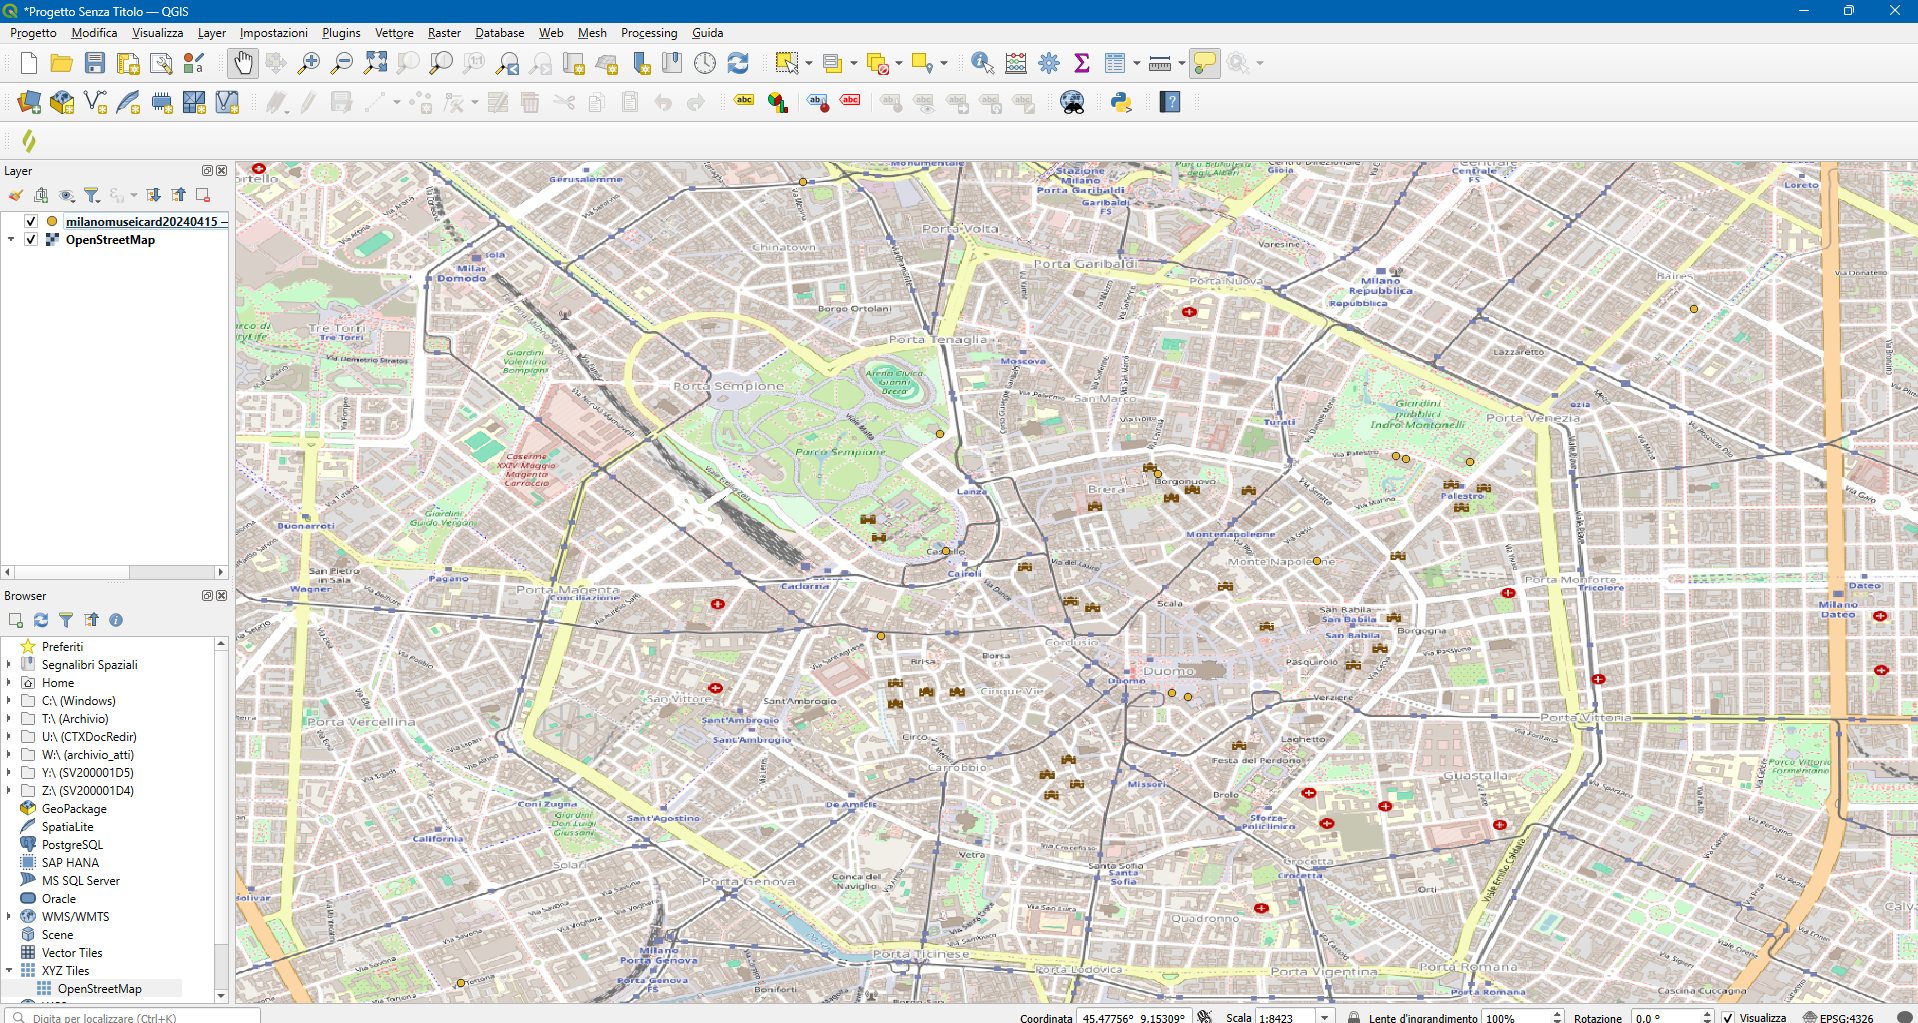Image resolution: width=1918 pixels, height=1023 pixels.
Task: Open the Data Source Manager
Action: (x=29, y=102)
